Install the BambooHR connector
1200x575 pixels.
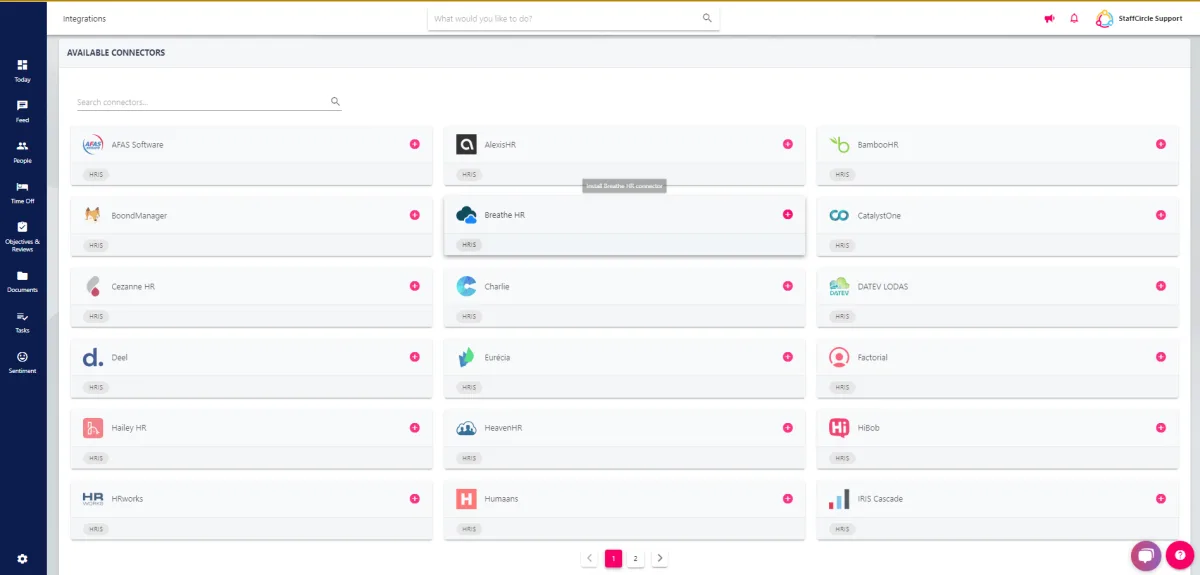tap(1160, 144)
